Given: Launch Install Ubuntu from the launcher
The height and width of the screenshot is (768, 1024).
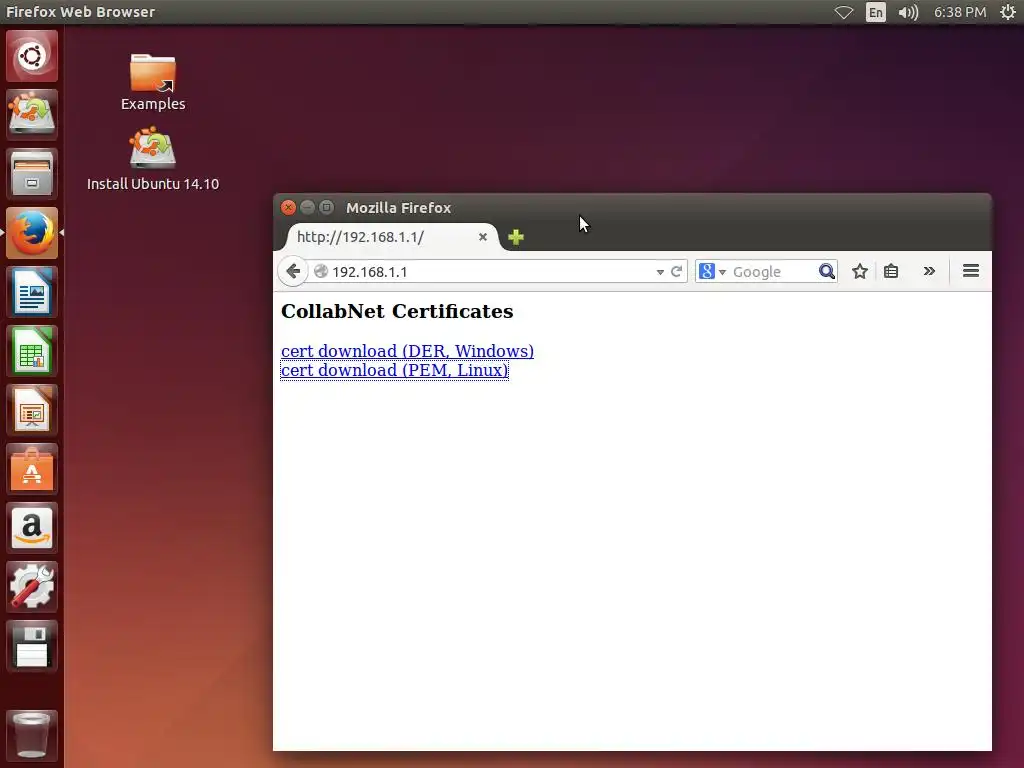Looking at the screenshot, I should (32, 115).
